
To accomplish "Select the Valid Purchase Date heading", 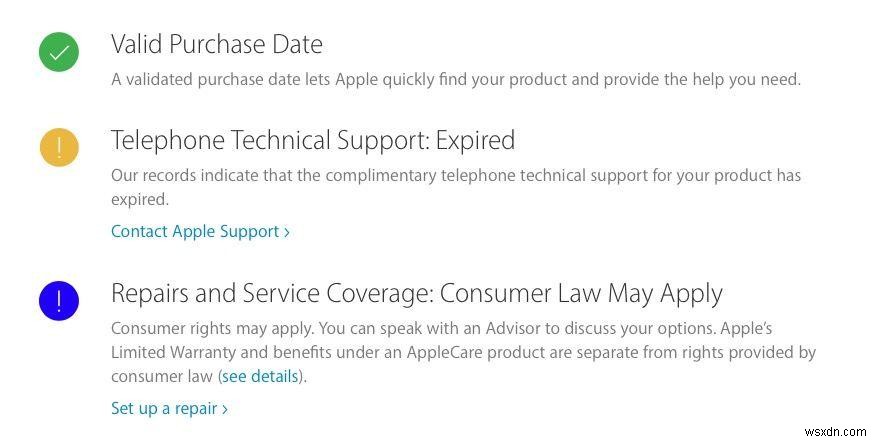I will tap(217, 44).
